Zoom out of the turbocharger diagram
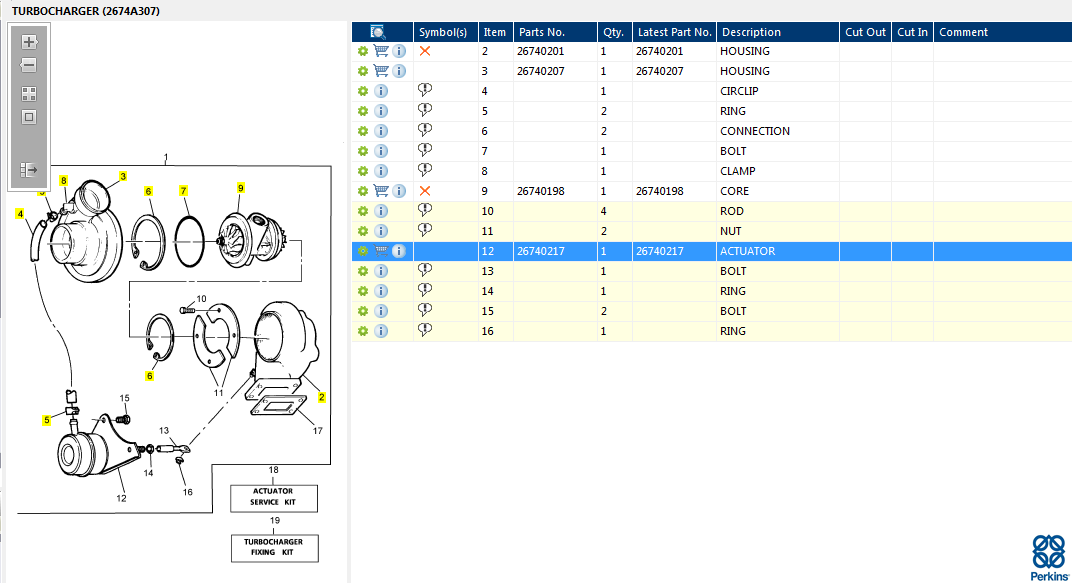The image size is (1072, 583). pos(29,66)
